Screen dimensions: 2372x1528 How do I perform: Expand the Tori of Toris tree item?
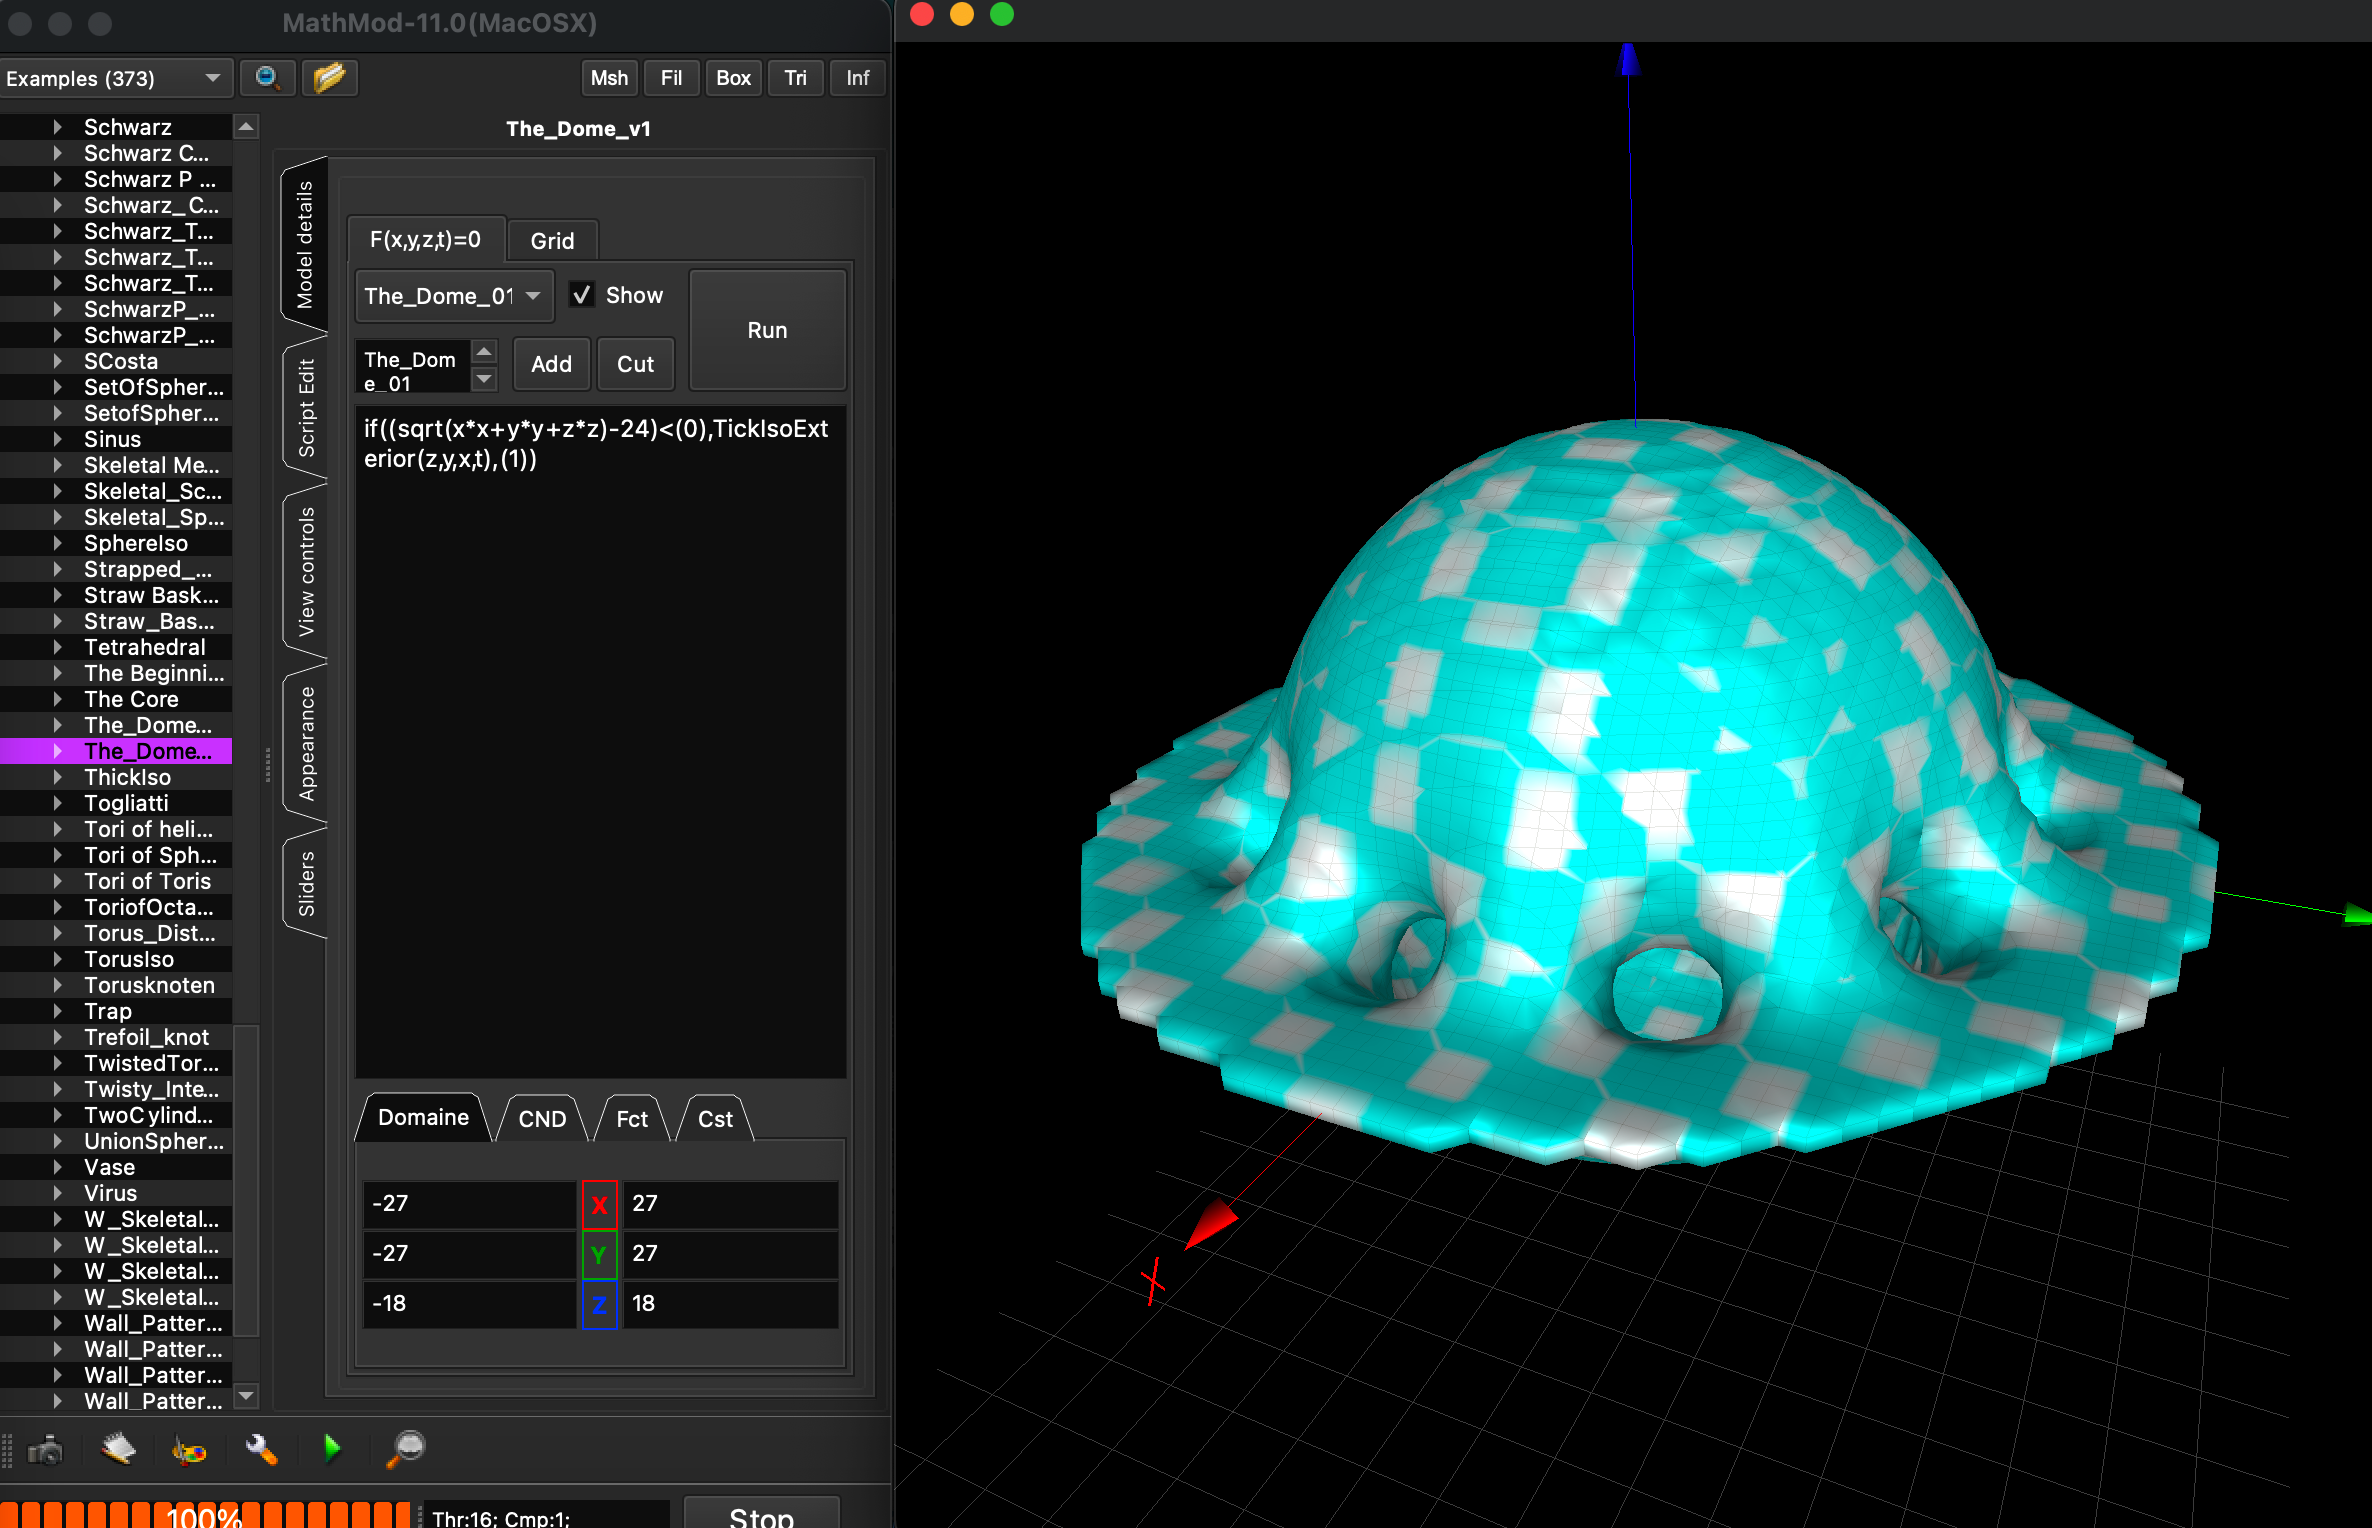coord(57,881)
